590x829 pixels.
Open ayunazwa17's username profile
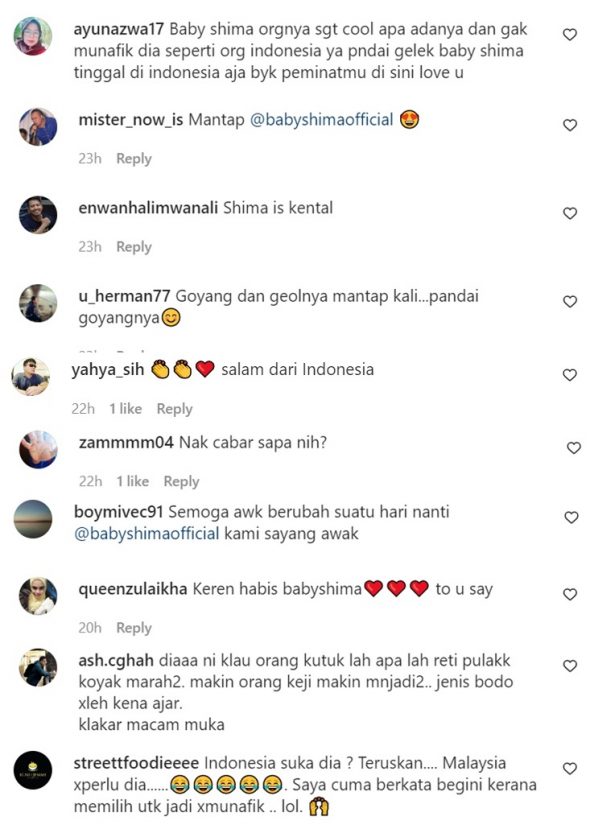tap(119, 29)
